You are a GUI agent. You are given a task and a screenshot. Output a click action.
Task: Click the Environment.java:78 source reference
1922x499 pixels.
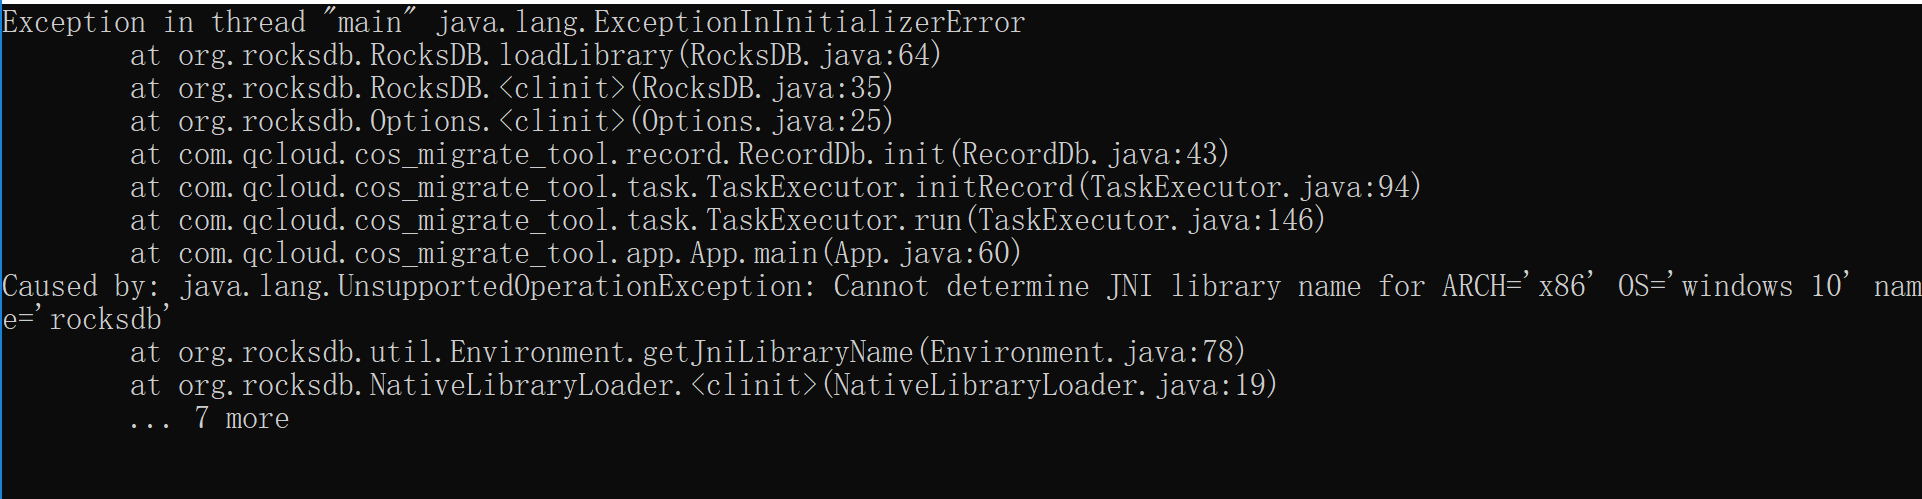[1081, 352]
